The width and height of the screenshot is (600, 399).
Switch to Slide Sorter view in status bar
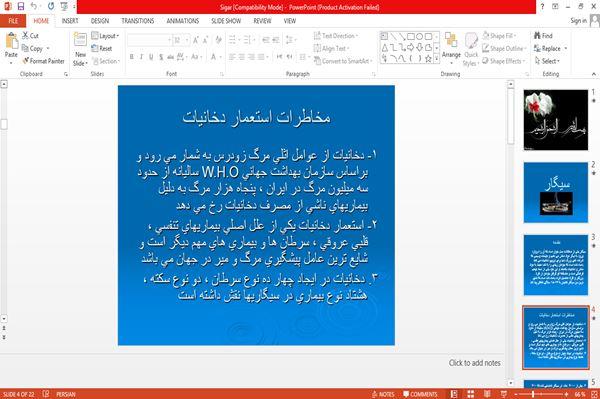[x=471, y=394]
